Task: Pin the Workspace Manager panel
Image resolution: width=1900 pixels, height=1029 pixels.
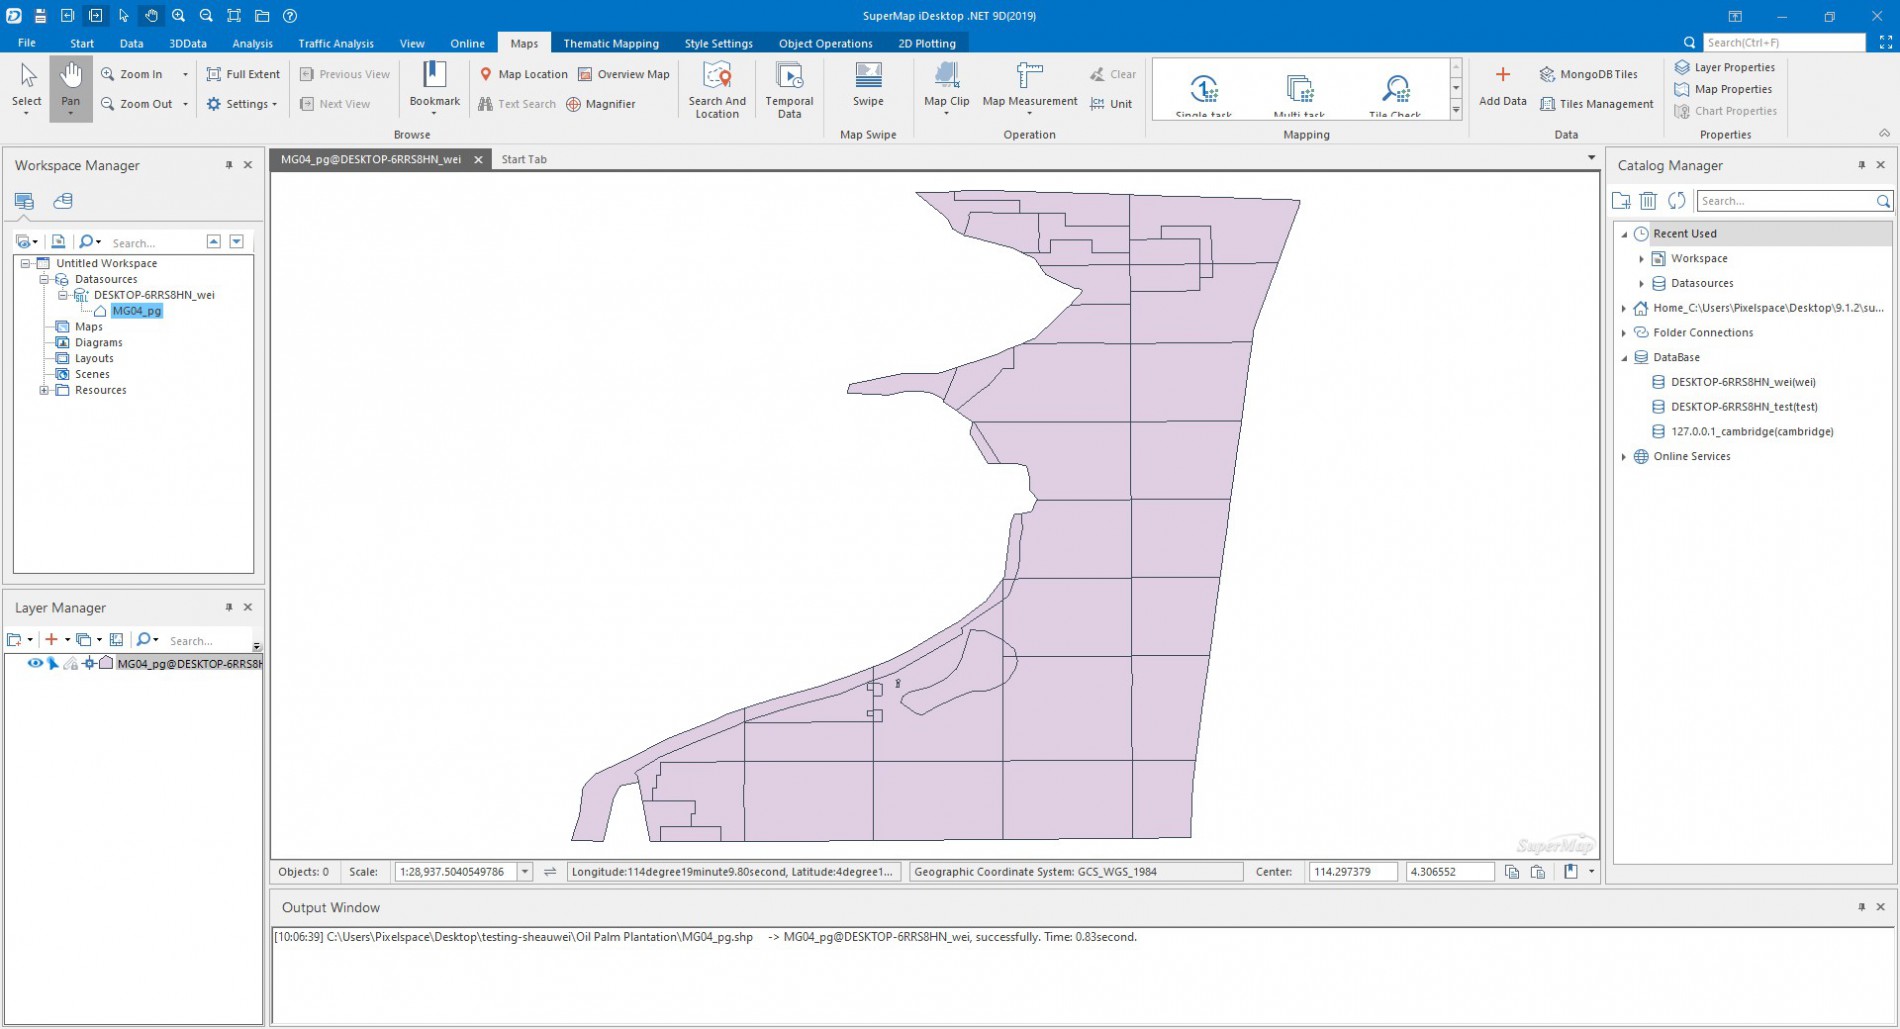Action: 229,165
